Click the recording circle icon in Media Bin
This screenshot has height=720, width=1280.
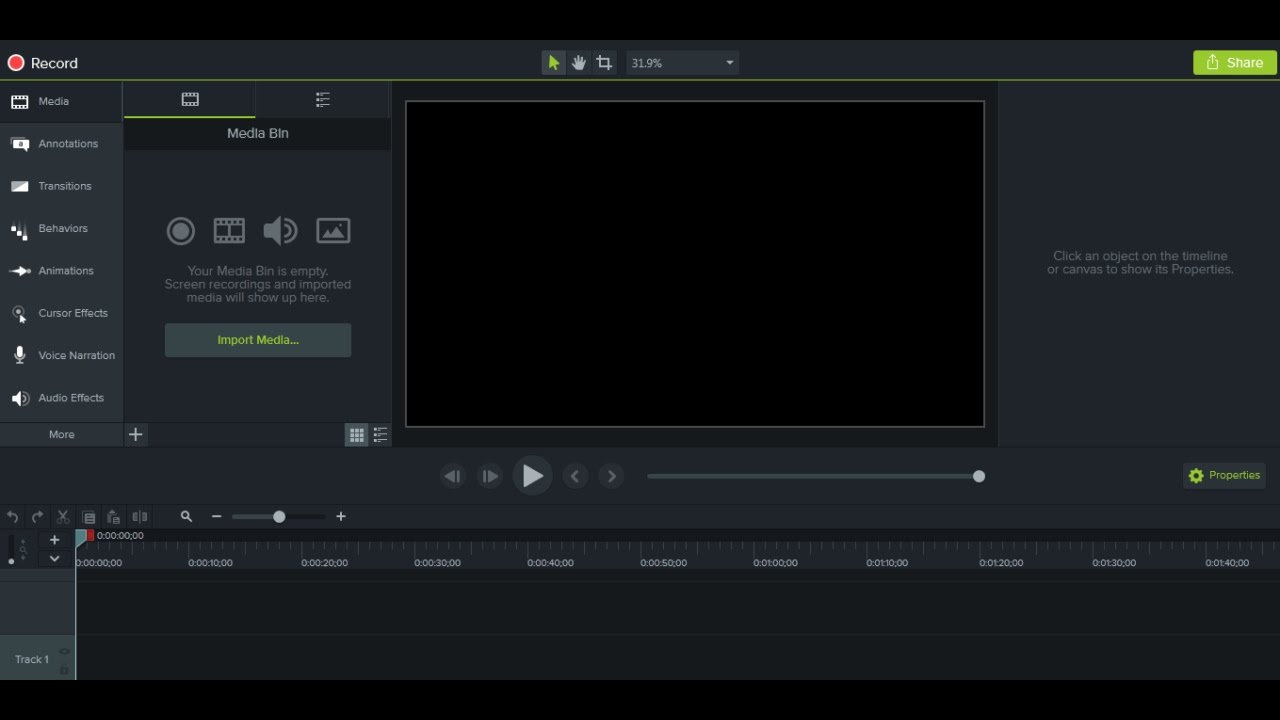(x=180, y=231)
